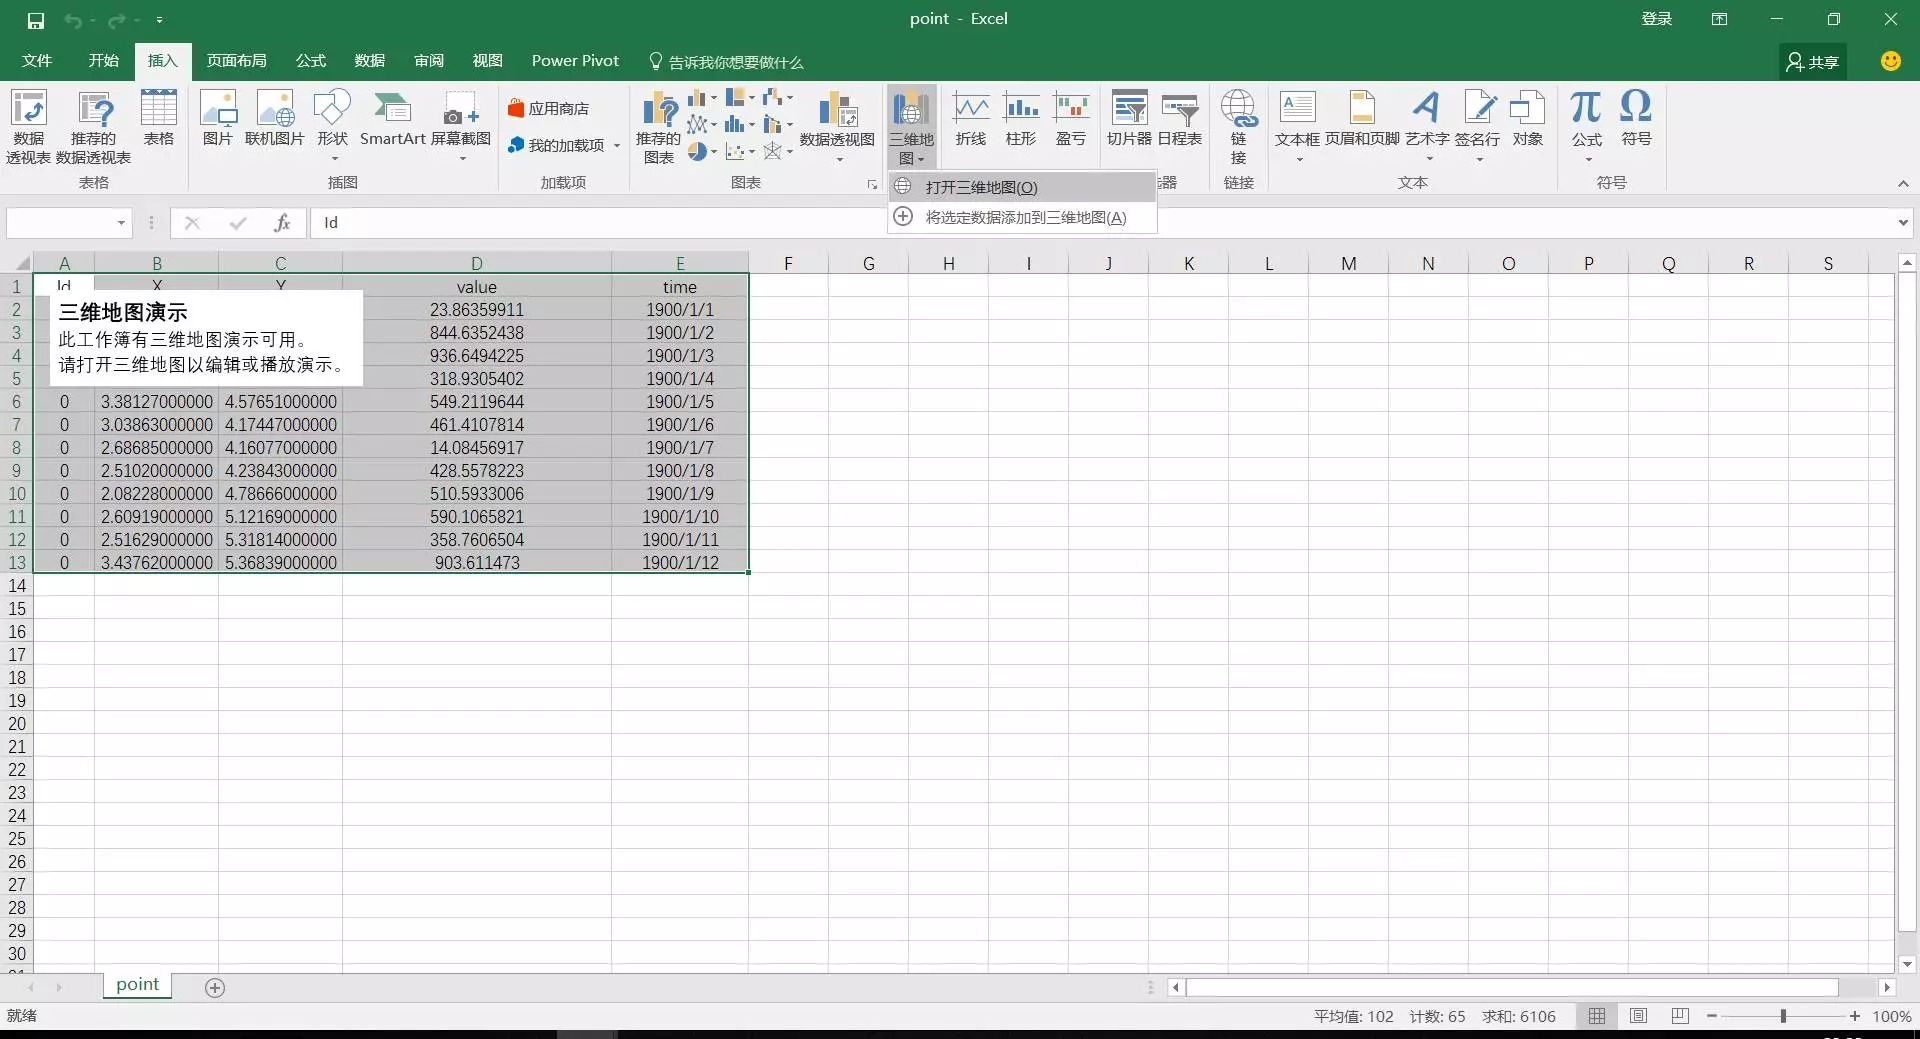
Task: Open Charts group dialog launcher
Action: click(872, 184)
